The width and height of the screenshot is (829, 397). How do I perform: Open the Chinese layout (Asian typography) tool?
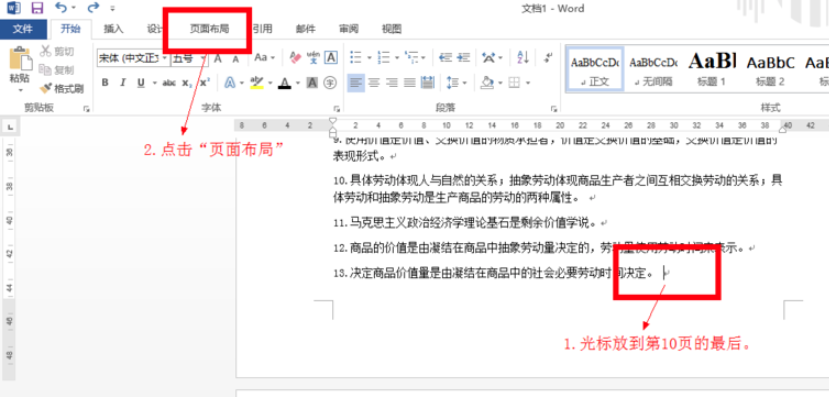pyautogui.click(x=488, y=57)
